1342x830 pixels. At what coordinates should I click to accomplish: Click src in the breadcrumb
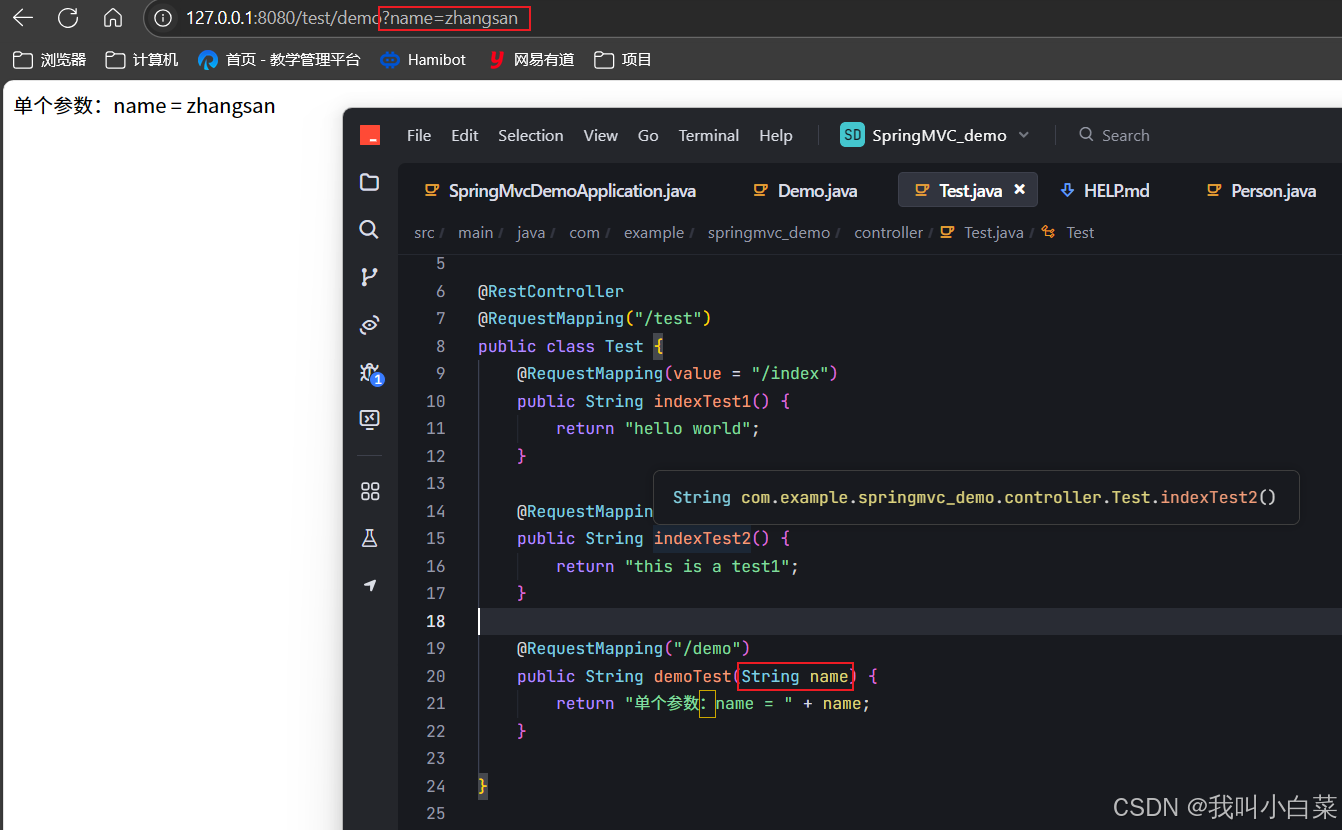point(424,233)
